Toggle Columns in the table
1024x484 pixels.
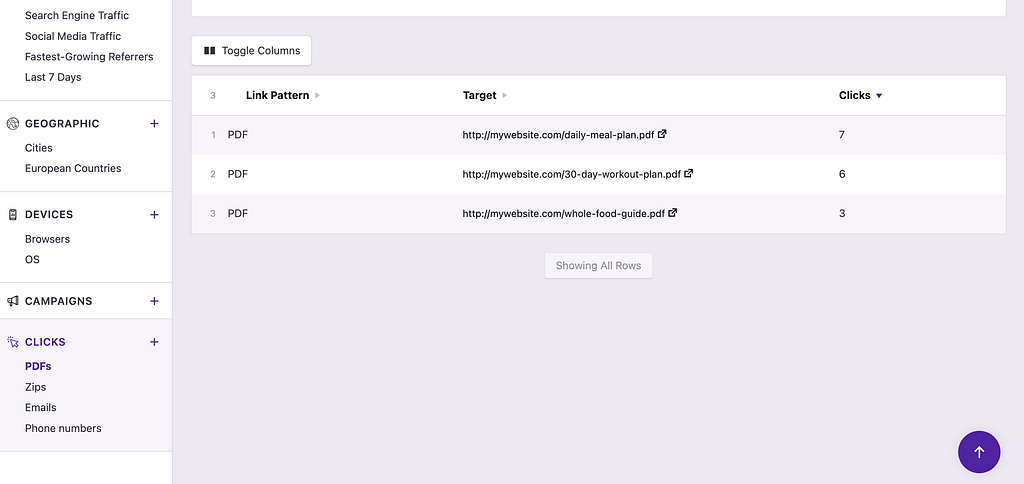point(252,51)
